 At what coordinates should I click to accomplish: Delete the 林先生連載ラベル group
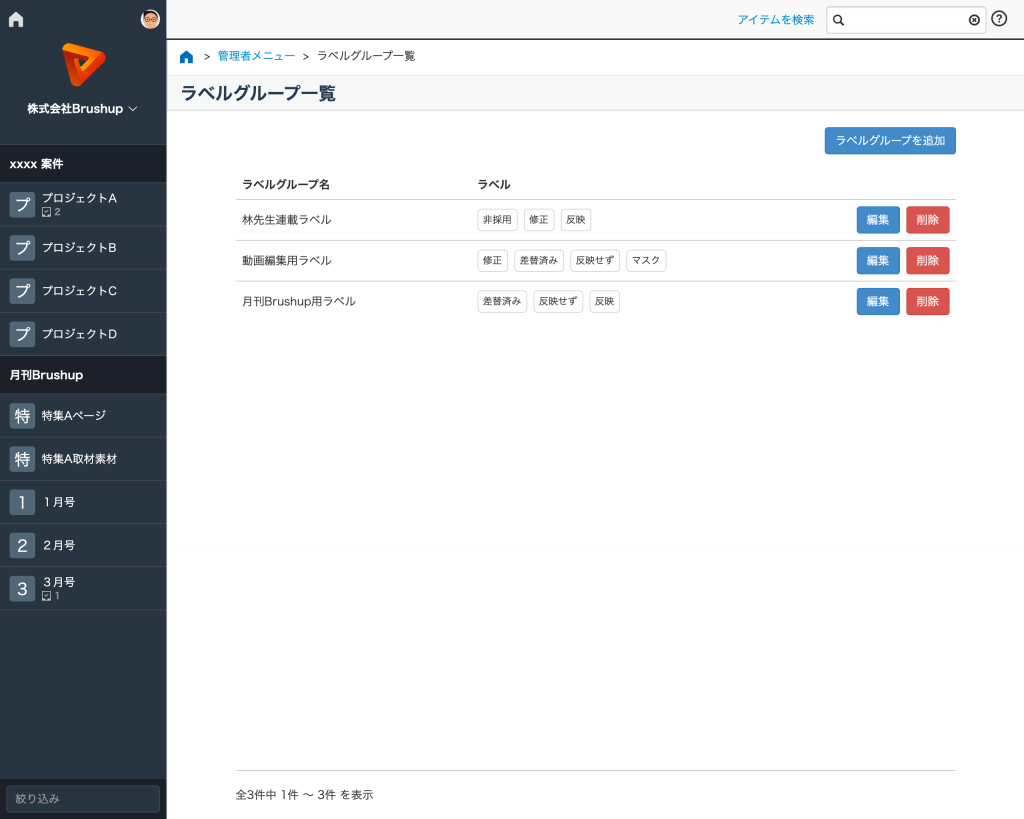pos(927,220)
